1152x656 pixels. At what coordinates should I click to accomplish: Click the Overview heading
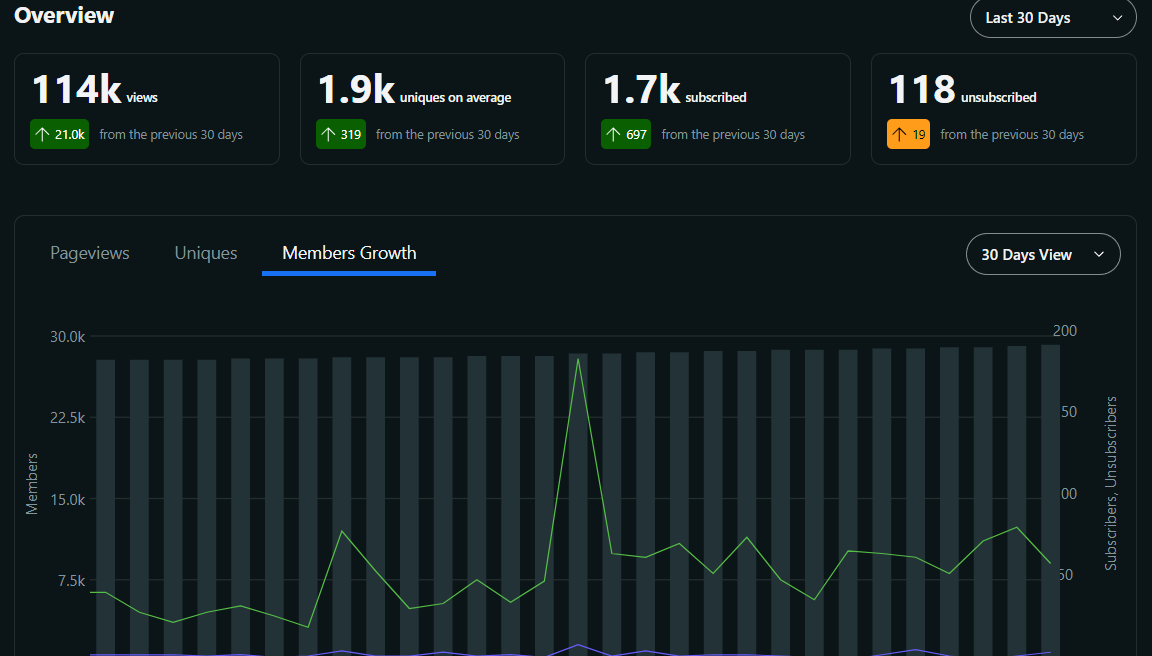pyautogui.click(x=64, y=15)
